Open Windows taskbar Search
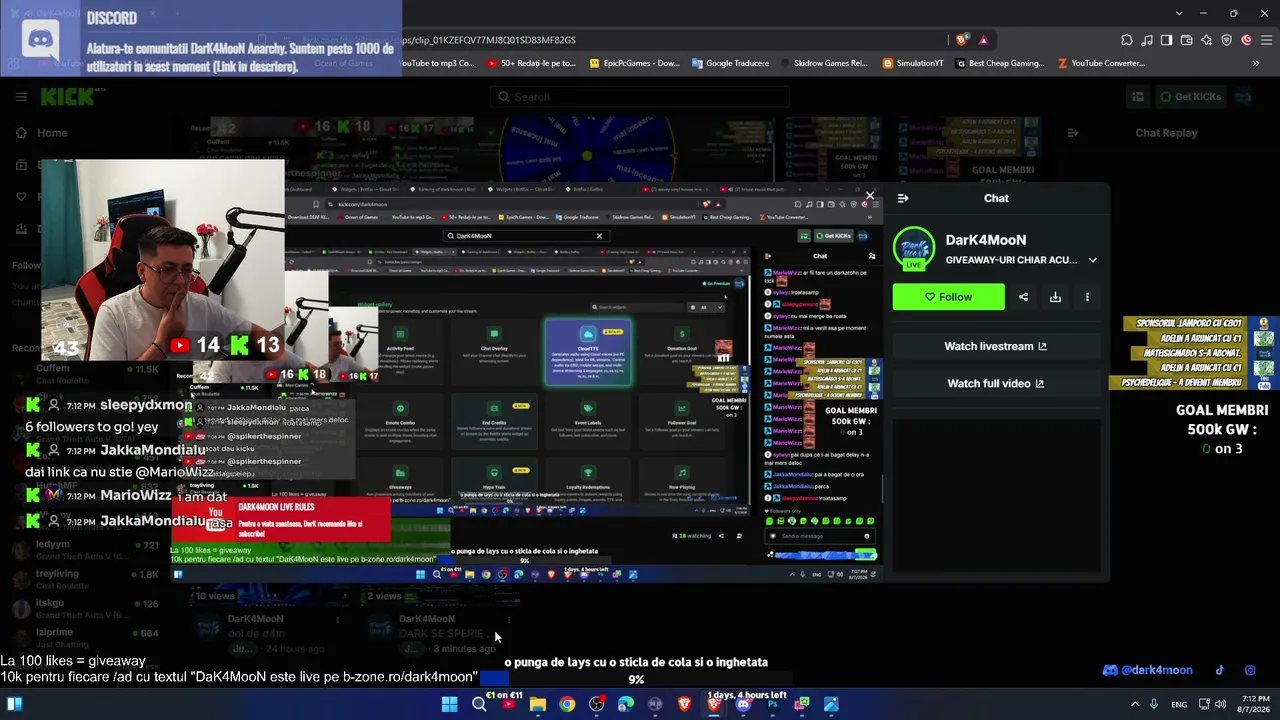The height and width of the screenshot is (720, 1280). click(x=479, y=704)
